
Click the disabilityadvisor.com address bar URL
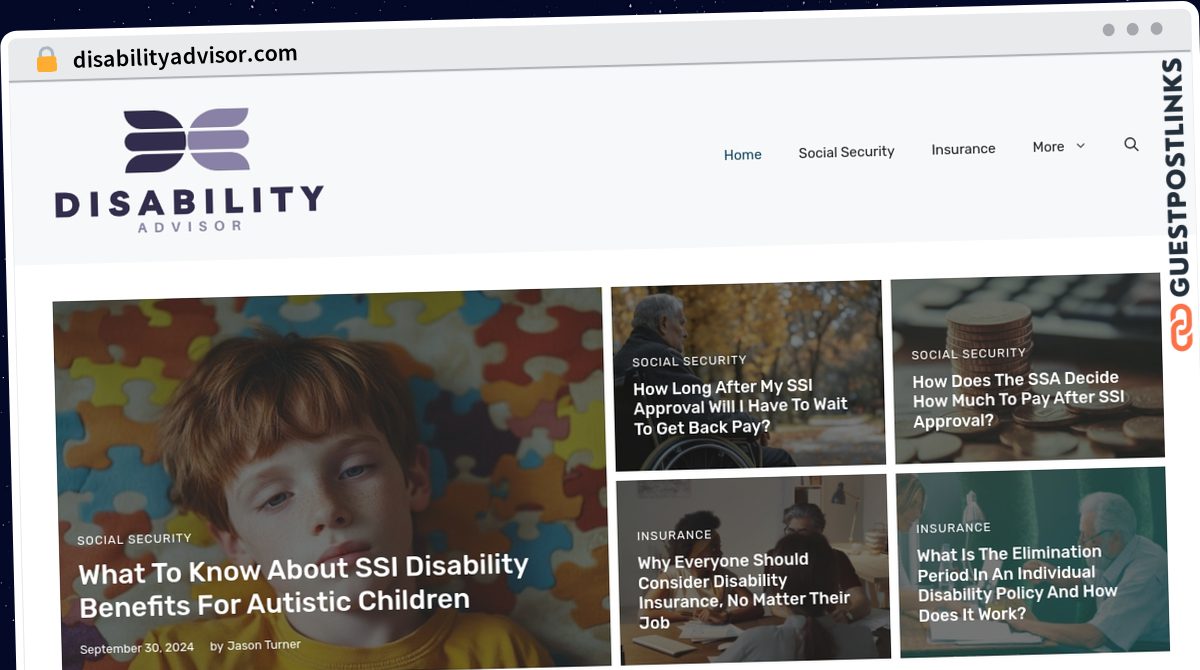(x=185, y=57)
